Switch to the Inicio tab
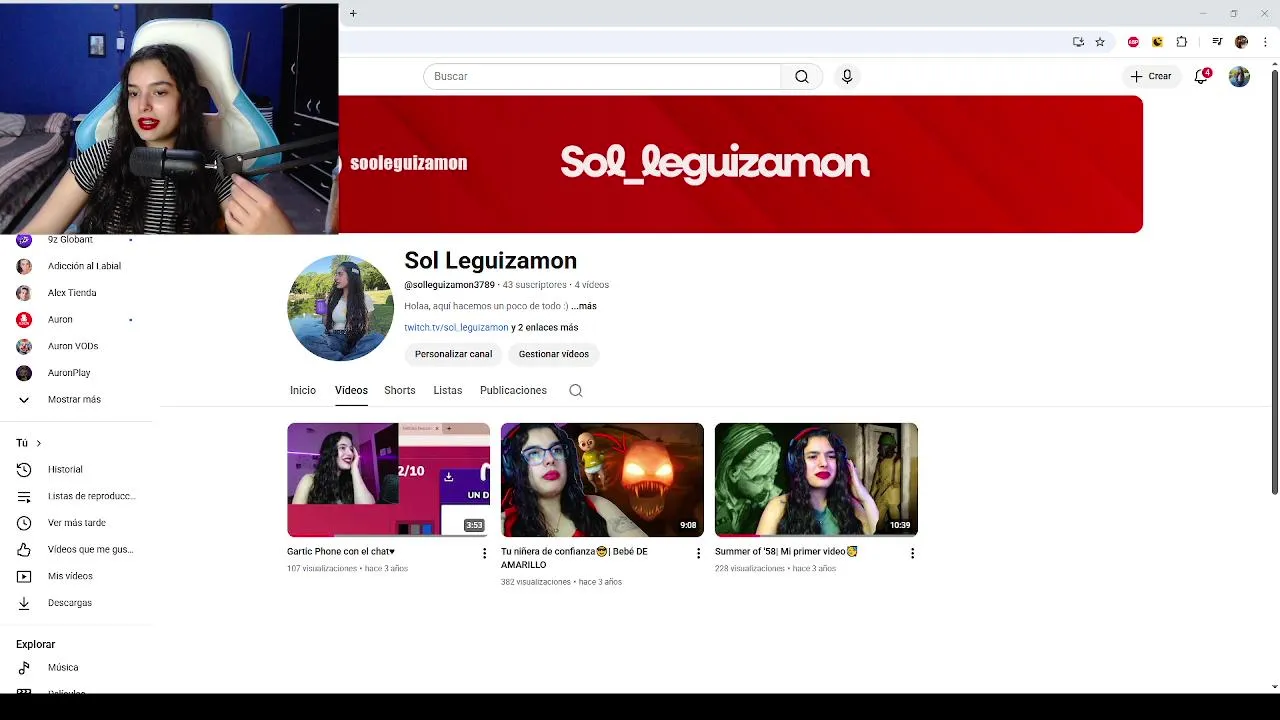1280x720 pixels. click(x=303, y=390)
